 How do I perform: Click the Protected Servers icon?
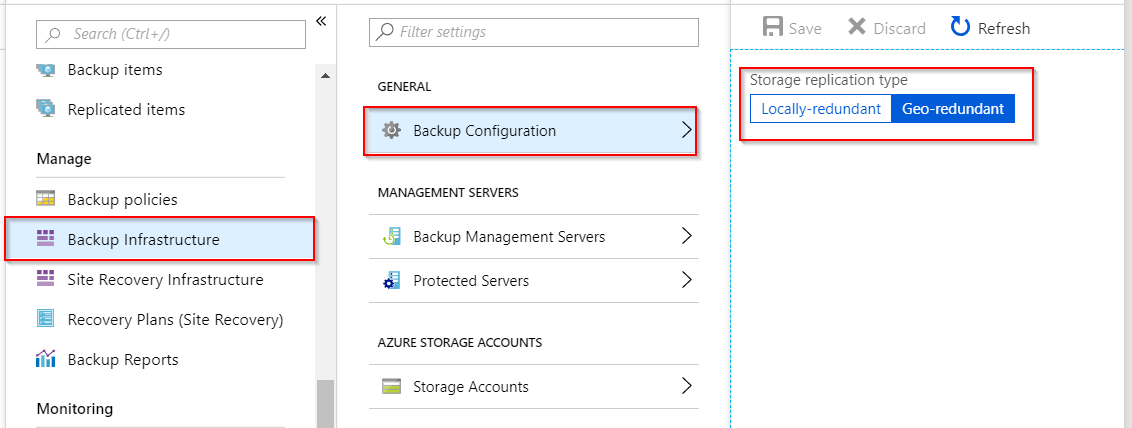[391, 281]
